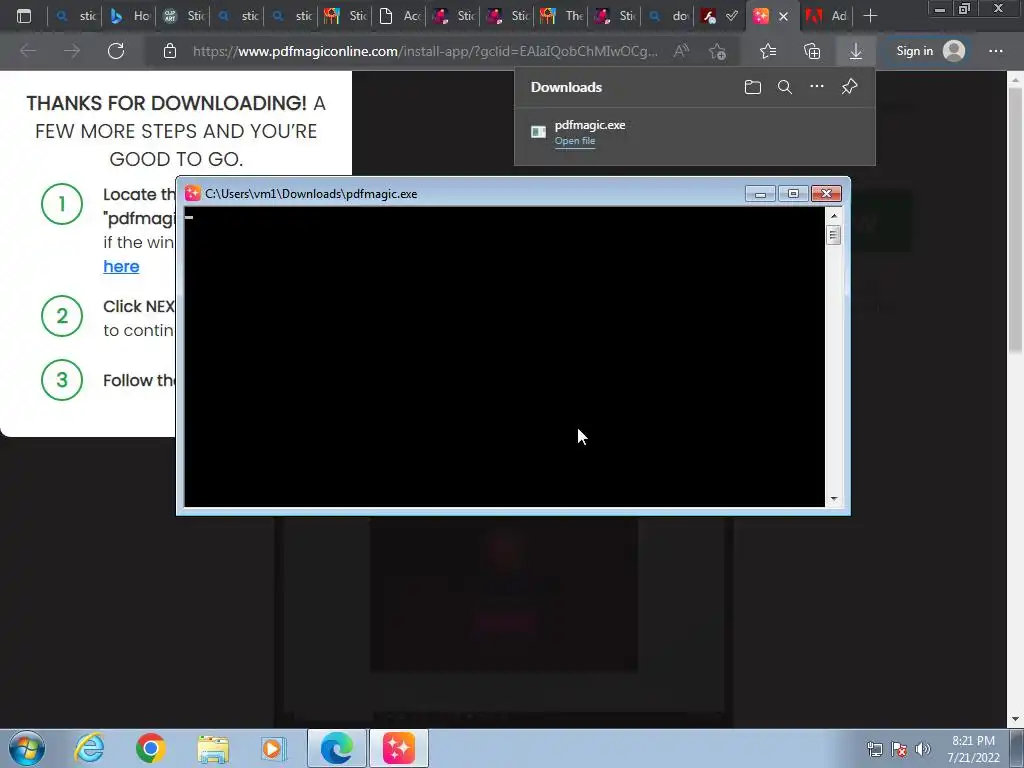Switch to Microsoft Edge taskbar button
This screenshot has width=1024, height=768.
[337, 748]
